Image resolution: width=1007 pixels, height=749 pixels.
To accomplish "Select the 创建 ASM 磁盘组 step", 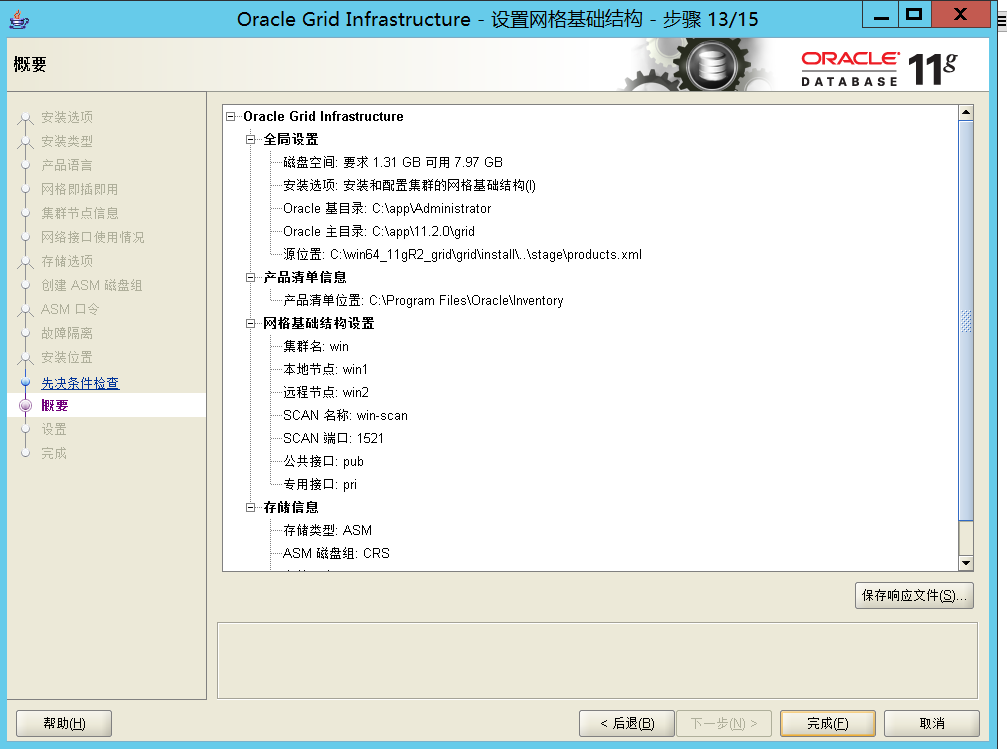I will tap(92, 285).
